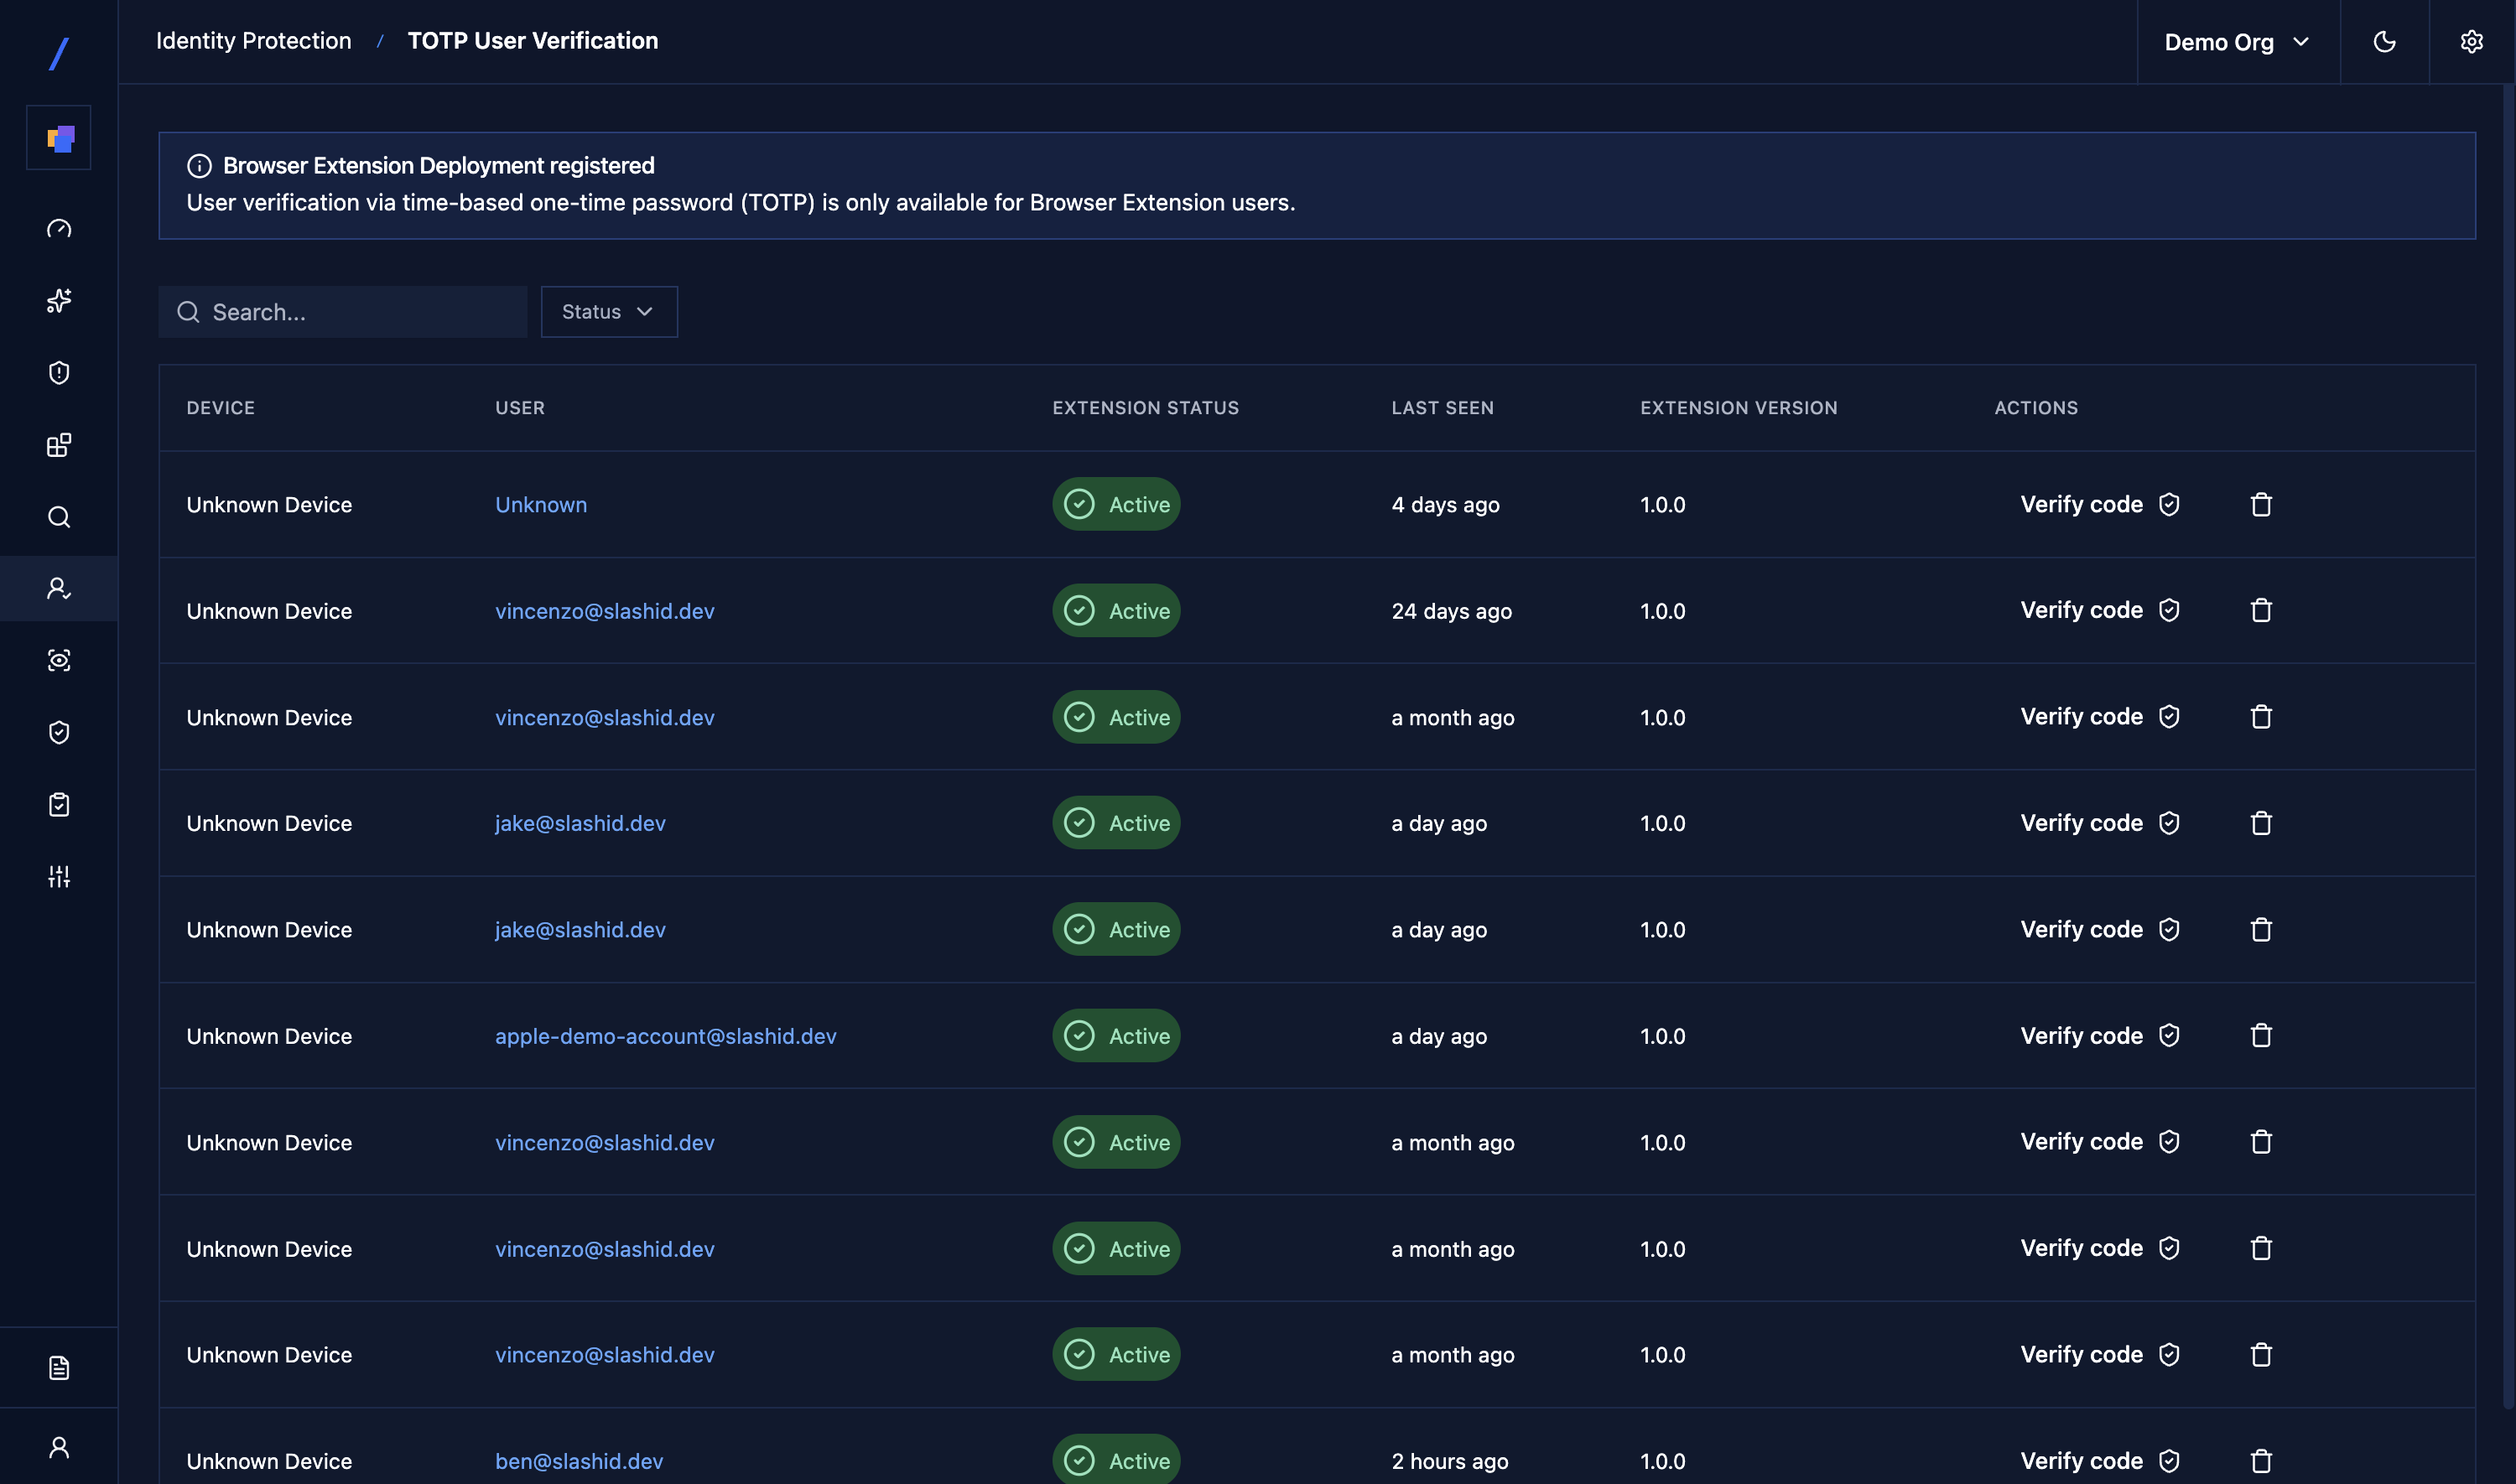Toggle dark mode with the moon icon

2384,41
